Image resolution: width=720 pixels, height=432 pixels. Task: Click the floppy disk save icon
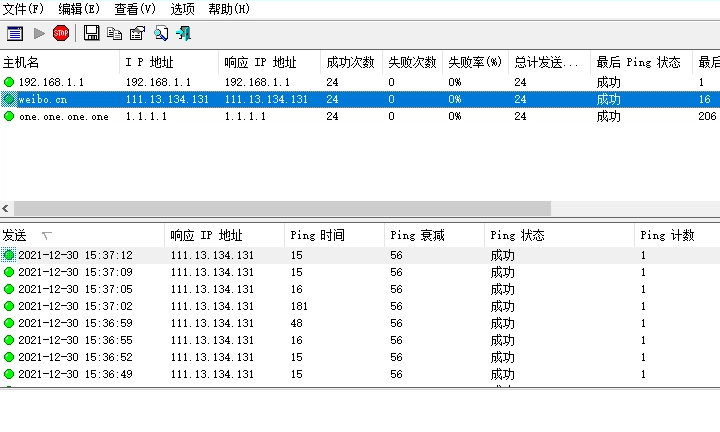[x=91, y=34]
